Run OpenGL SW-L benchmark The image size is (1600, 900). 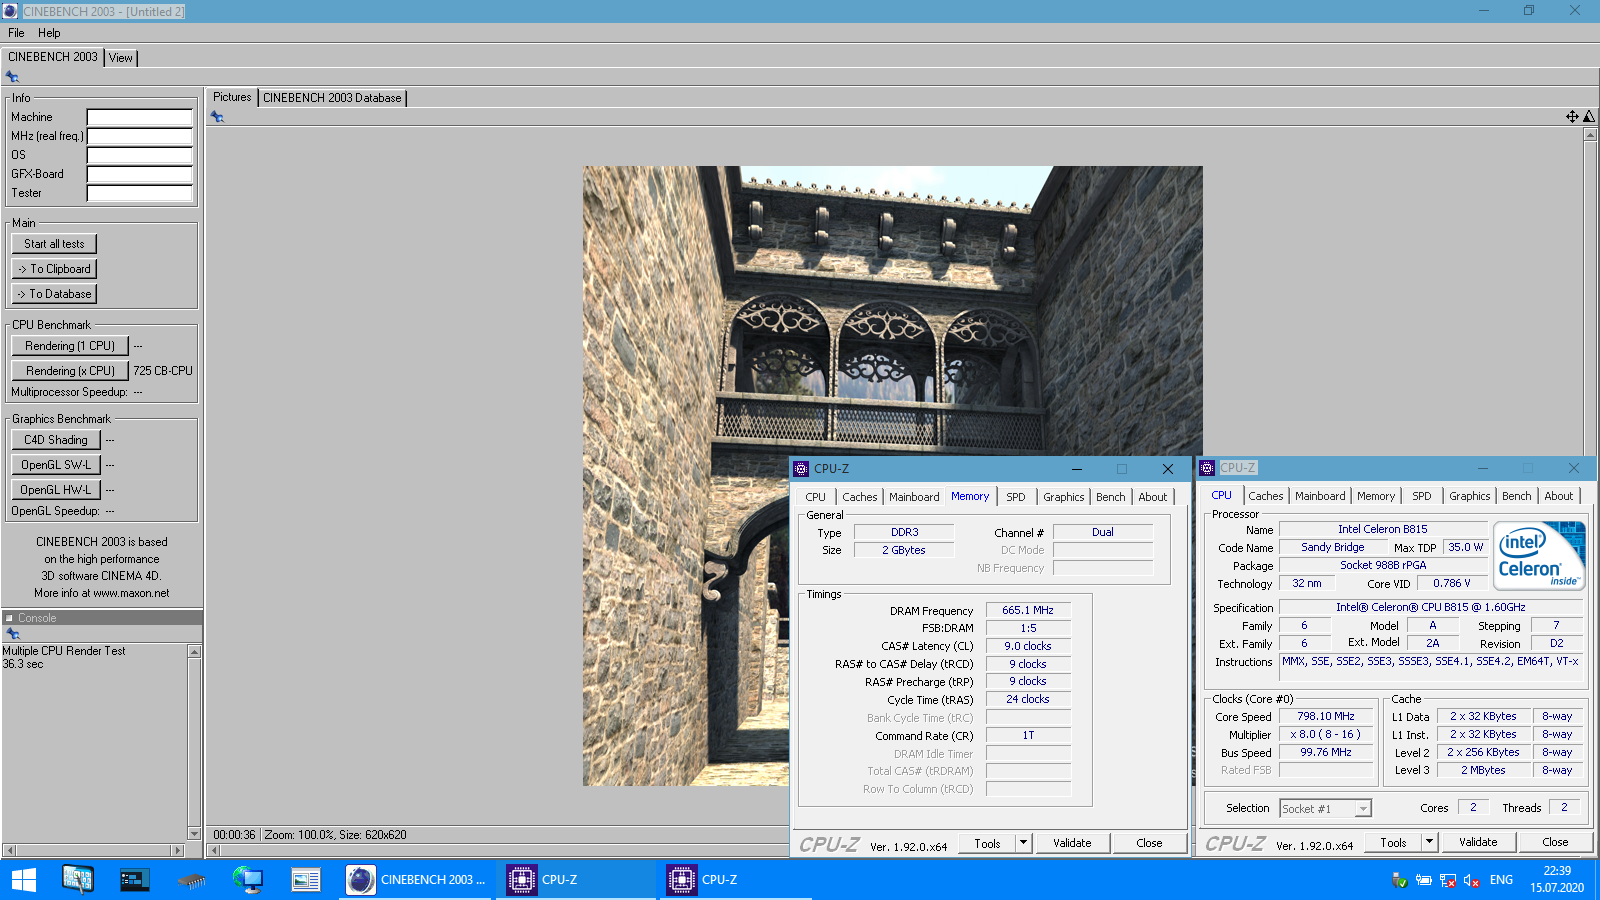(x=56, y=465)
